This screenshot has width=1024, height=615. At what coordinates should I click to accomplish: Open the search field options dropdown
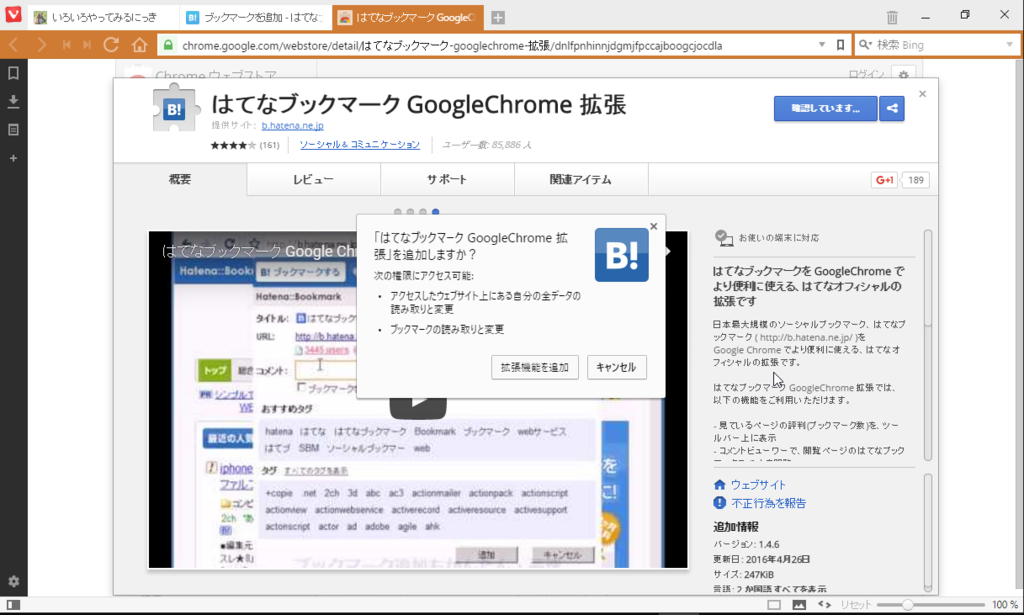pyautogui.click(x=1010, y=45)
